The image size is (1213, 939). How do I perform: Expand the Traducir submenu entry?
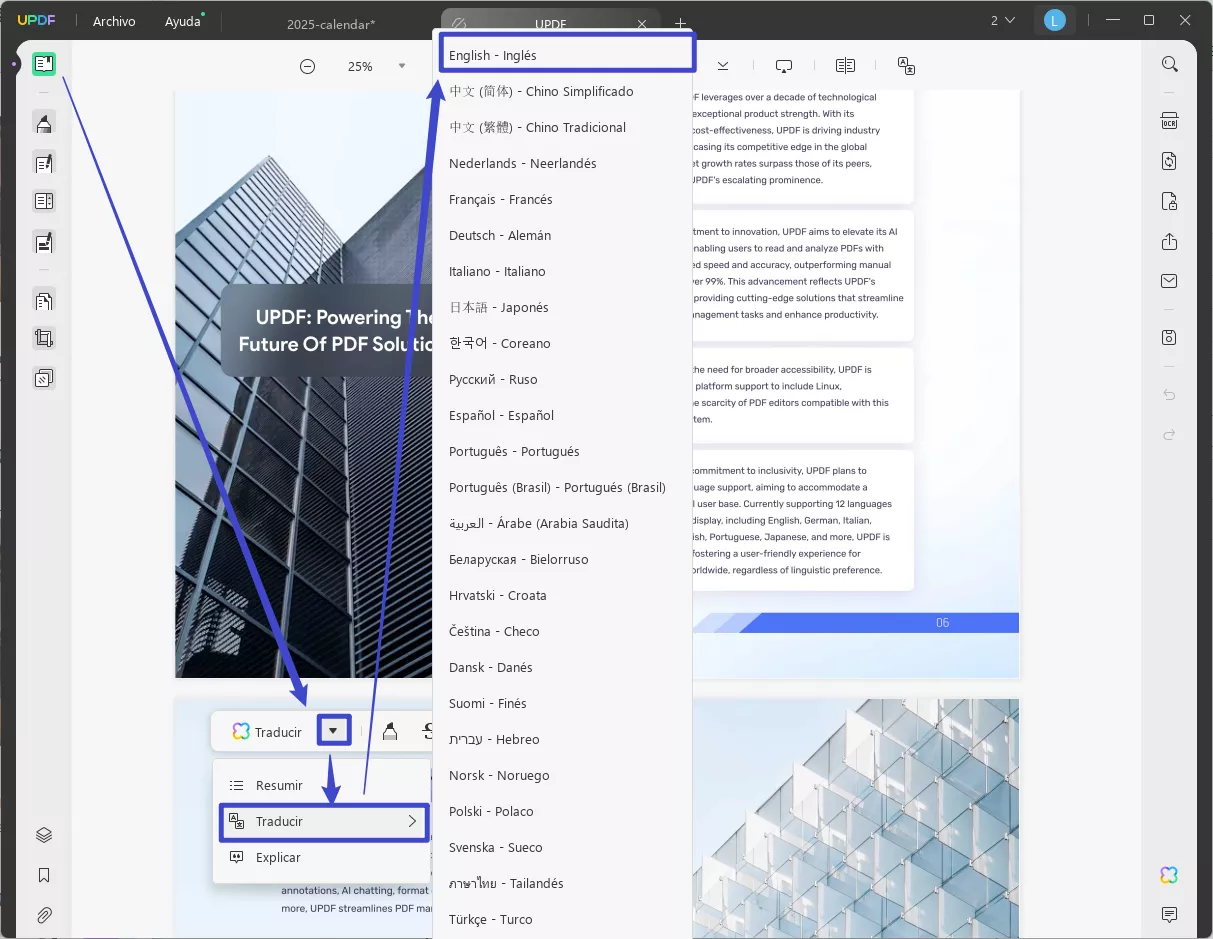click(324, 821)
